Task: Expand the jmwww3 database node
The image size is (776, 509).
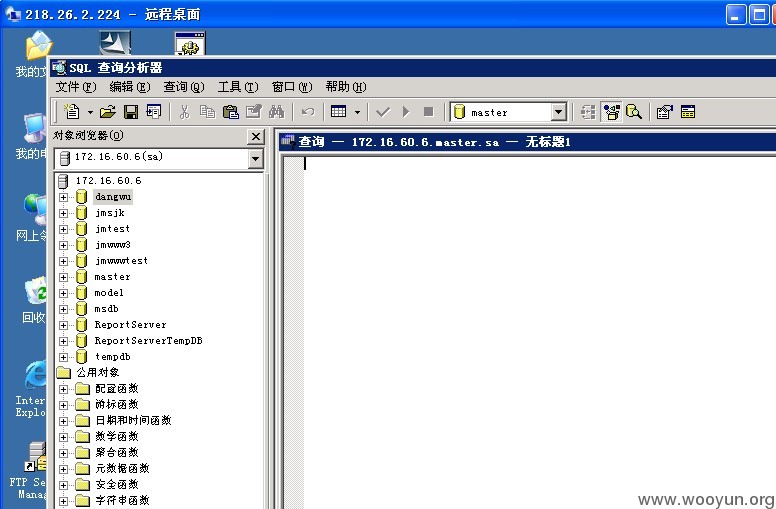Action: [63, 245]
